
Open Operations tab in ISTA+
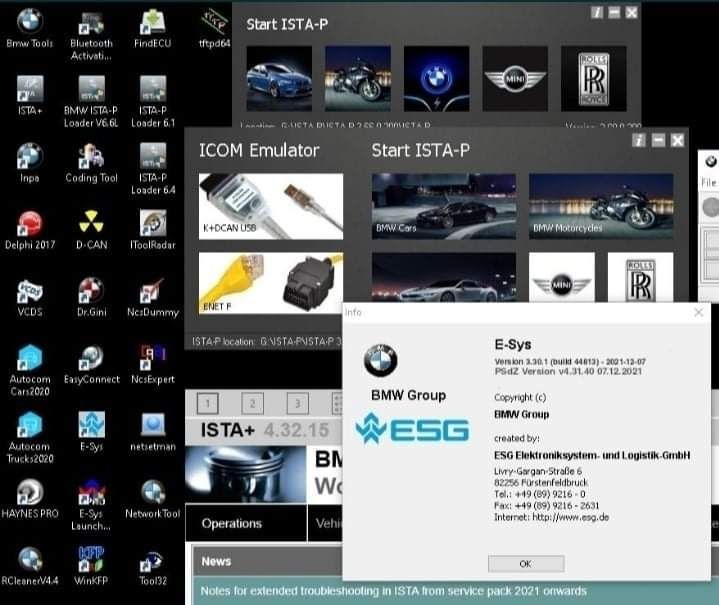(x=246, y=523)
